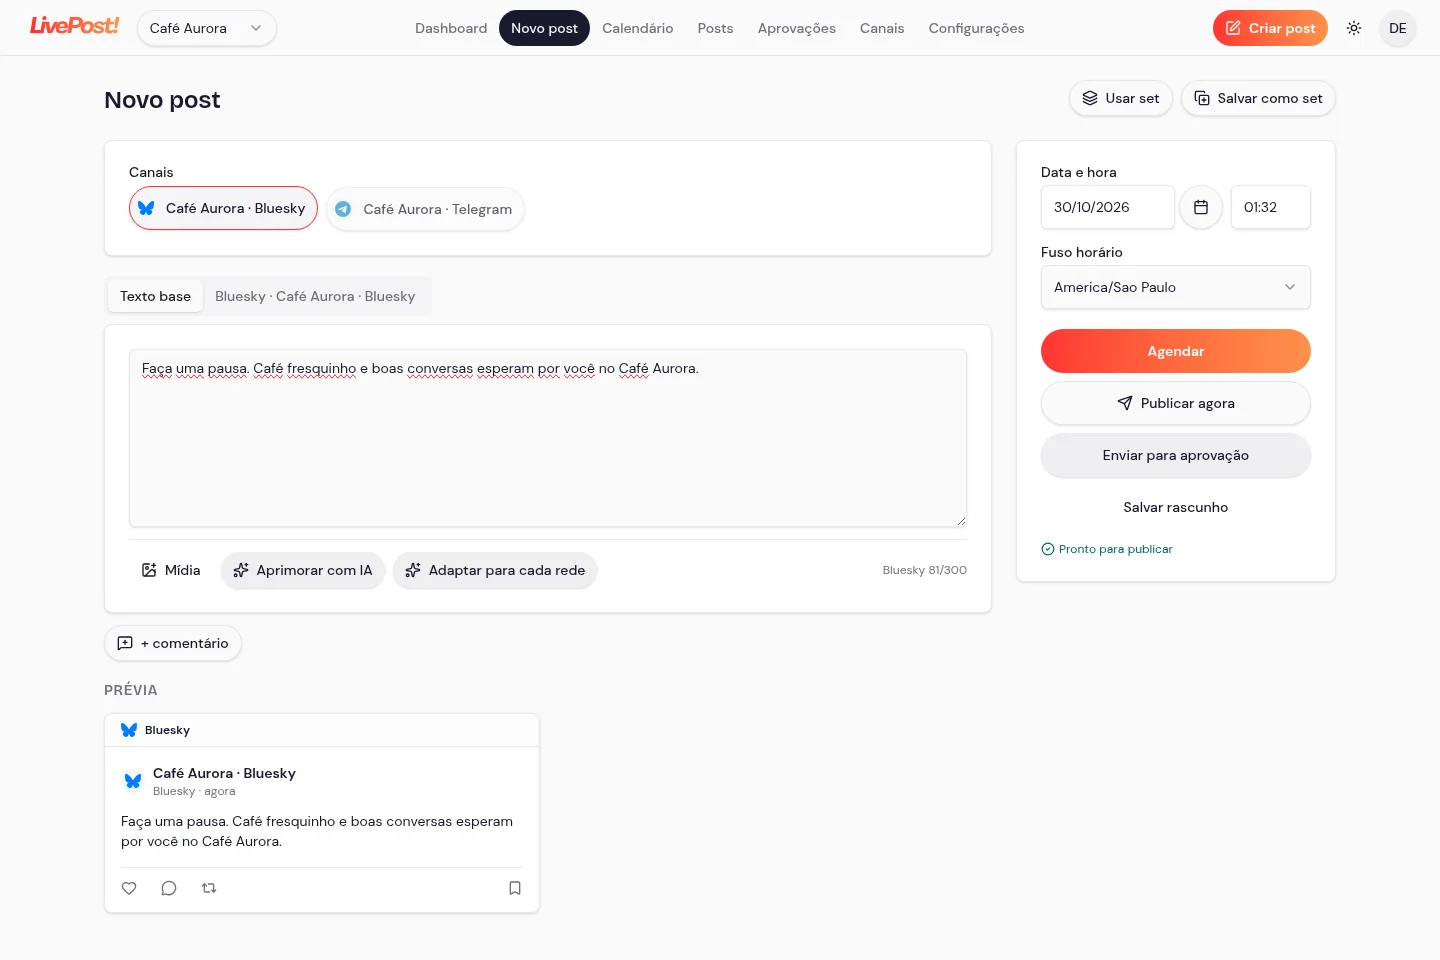Open the Café Aurora workspace dropdown
Image resolution: width=1440 pixels, height=960 pixels.
(207, 28)
